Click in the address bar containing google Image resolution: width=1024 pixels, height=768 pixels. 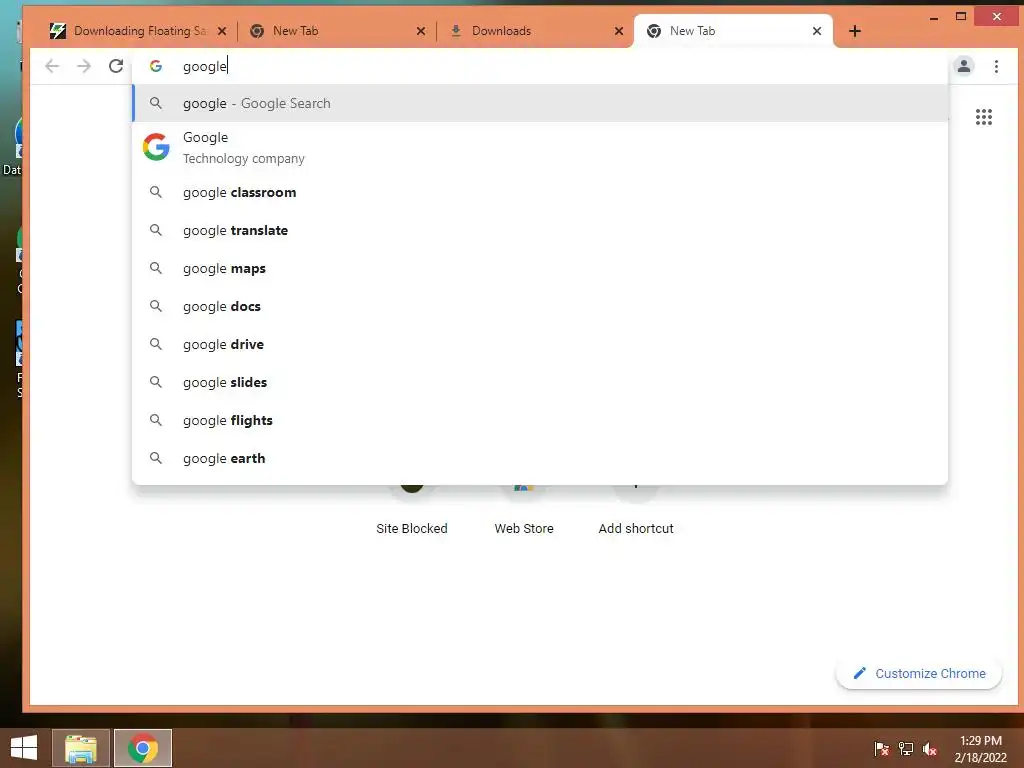pos(539,66)
